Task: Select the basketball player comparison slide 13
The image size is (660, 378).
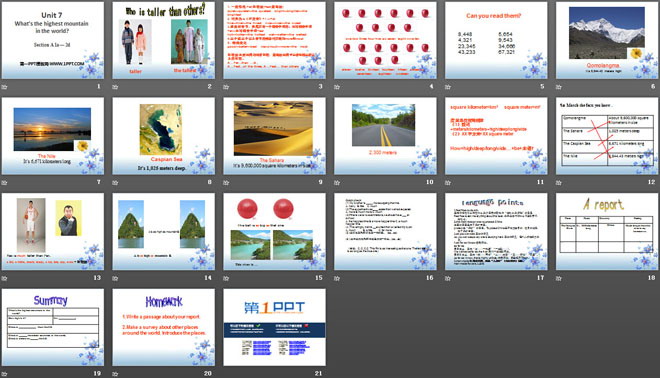Action: click(53, 232)
